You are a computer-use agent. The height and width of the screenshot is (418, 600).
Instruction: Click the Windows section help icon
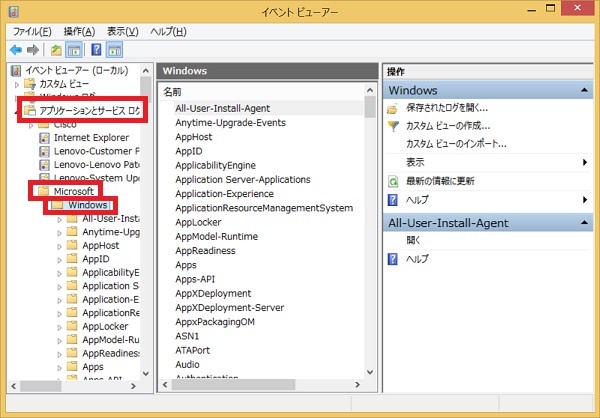coord(393,199)
